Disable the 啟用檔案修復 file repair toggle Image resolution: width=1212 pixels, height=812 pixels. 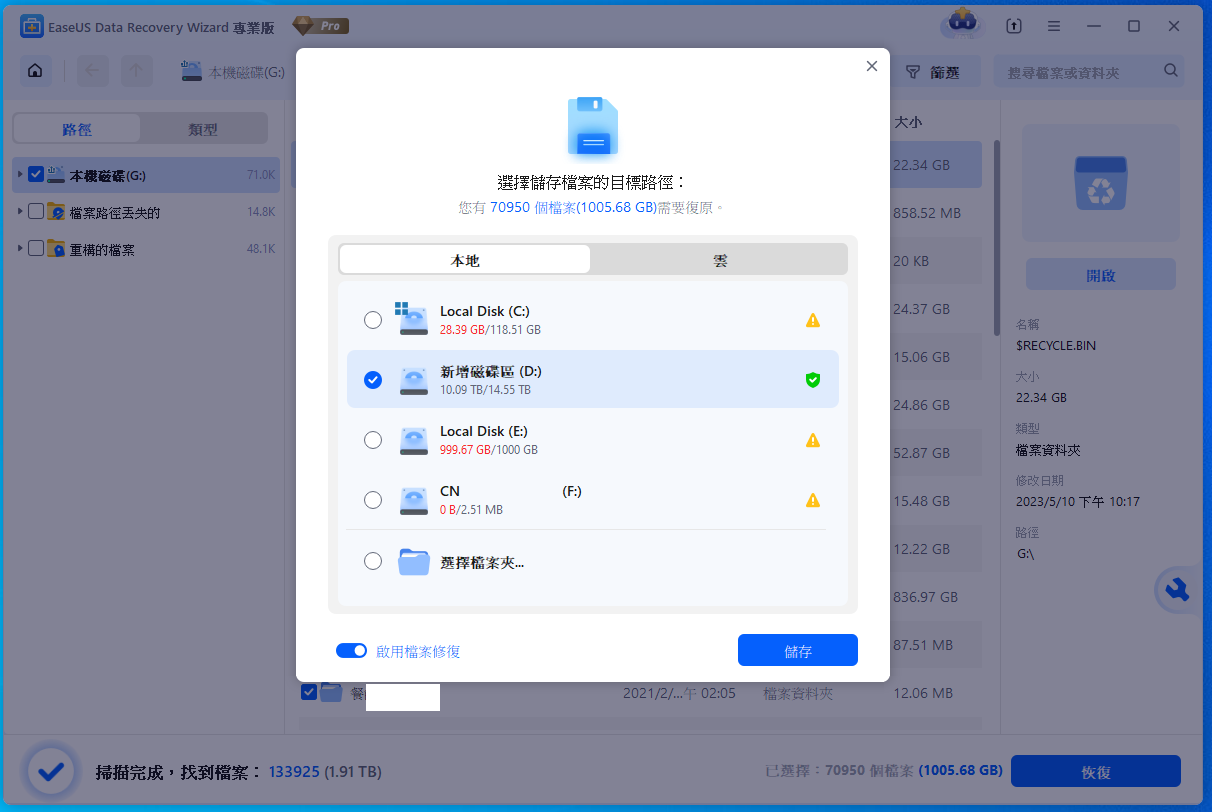(x=352, y=650)
